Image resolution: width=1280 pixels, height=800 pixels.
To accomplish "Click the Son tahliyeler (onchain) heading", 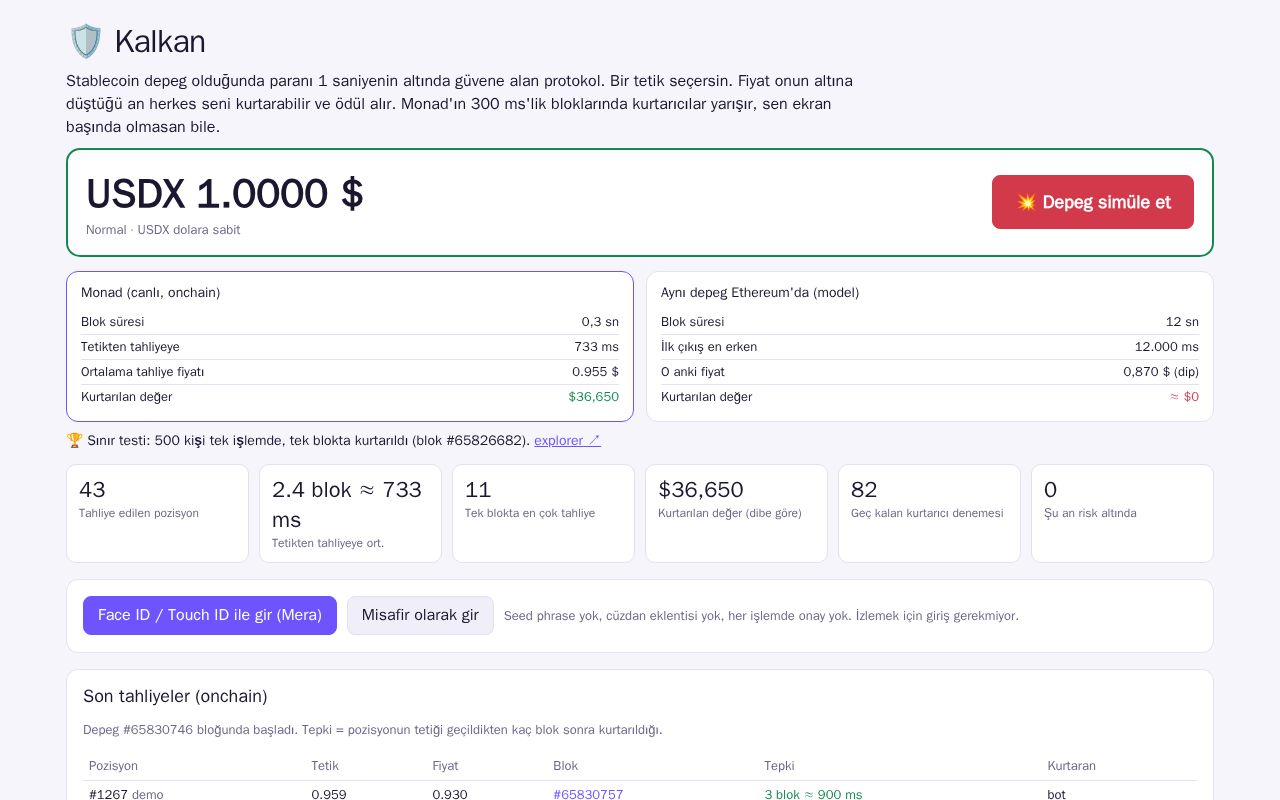I will (175, 696).
